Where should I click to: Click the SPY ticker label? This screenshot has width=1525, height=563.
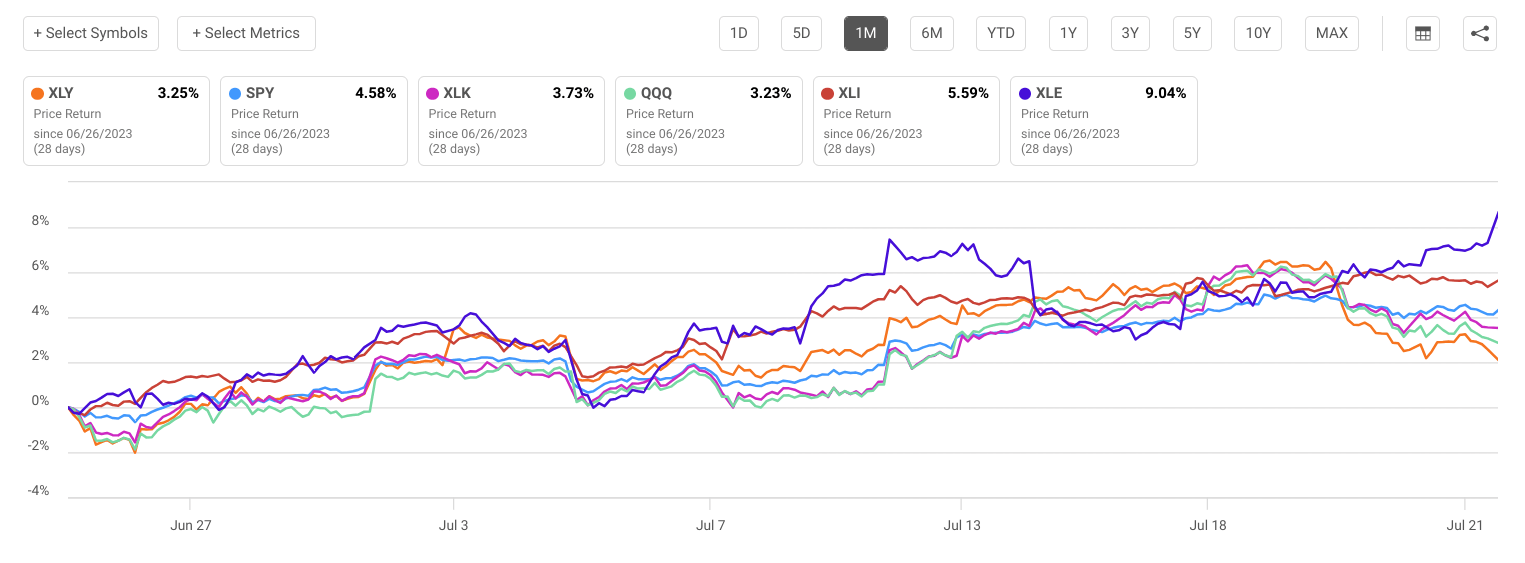tap(260, 93)
